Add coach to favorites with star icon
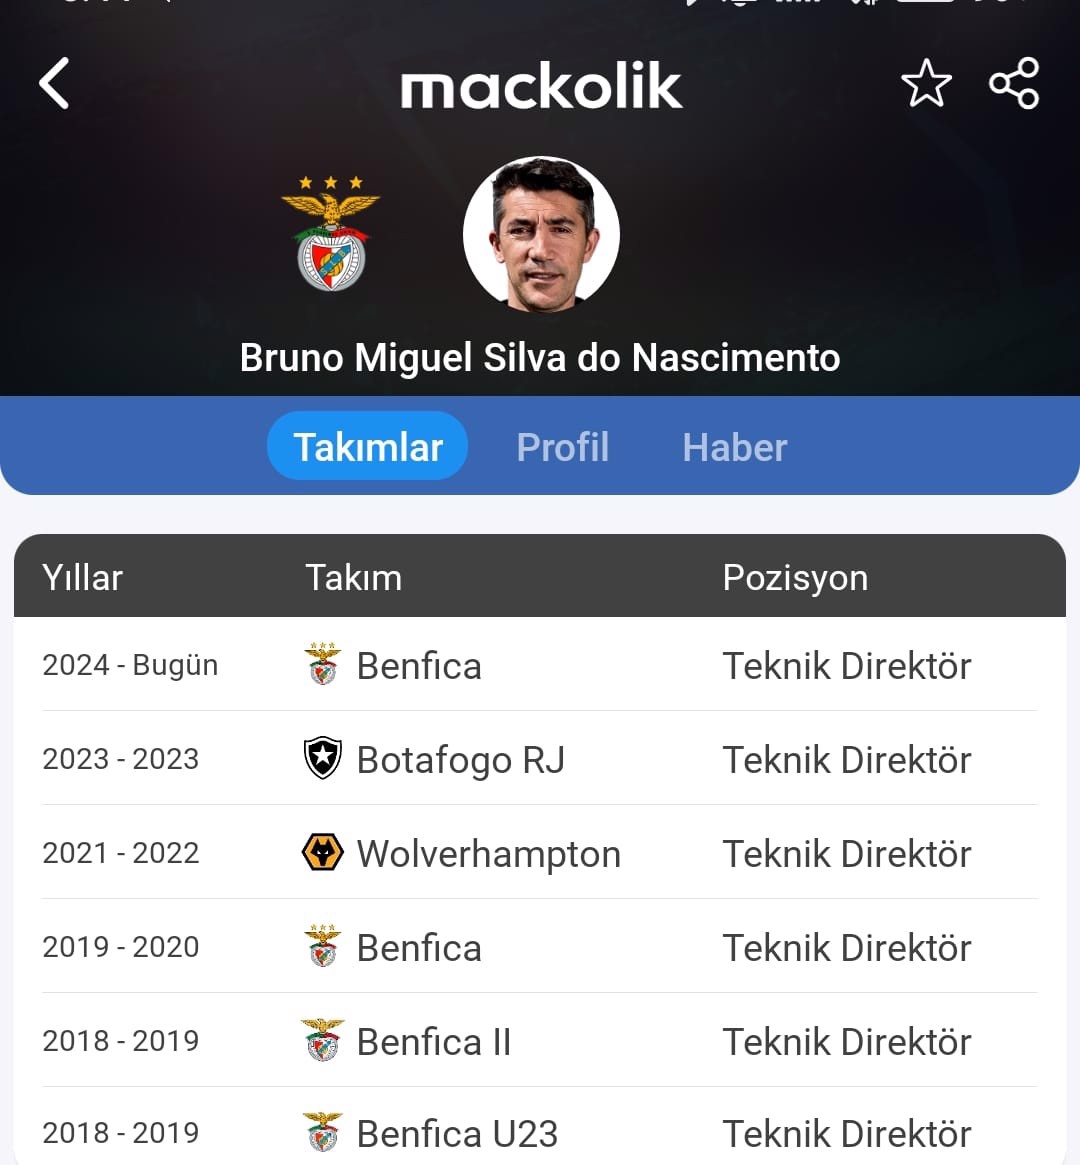This screenshot has height=1165, width=1080. 926,83
